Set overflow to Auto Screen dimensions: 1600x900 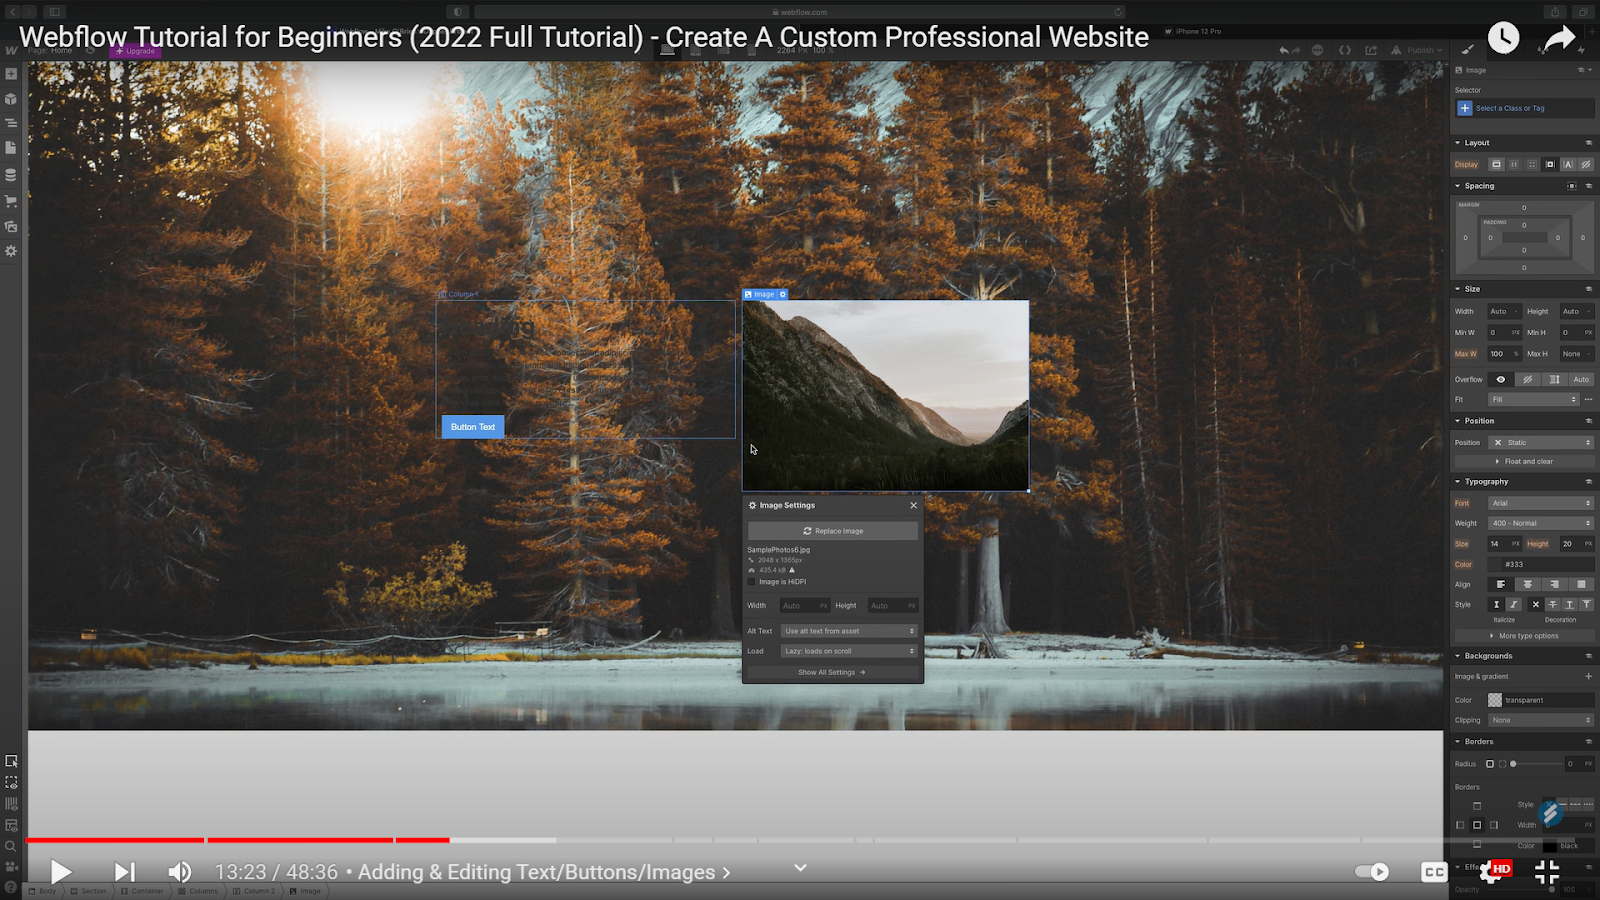1581,379
